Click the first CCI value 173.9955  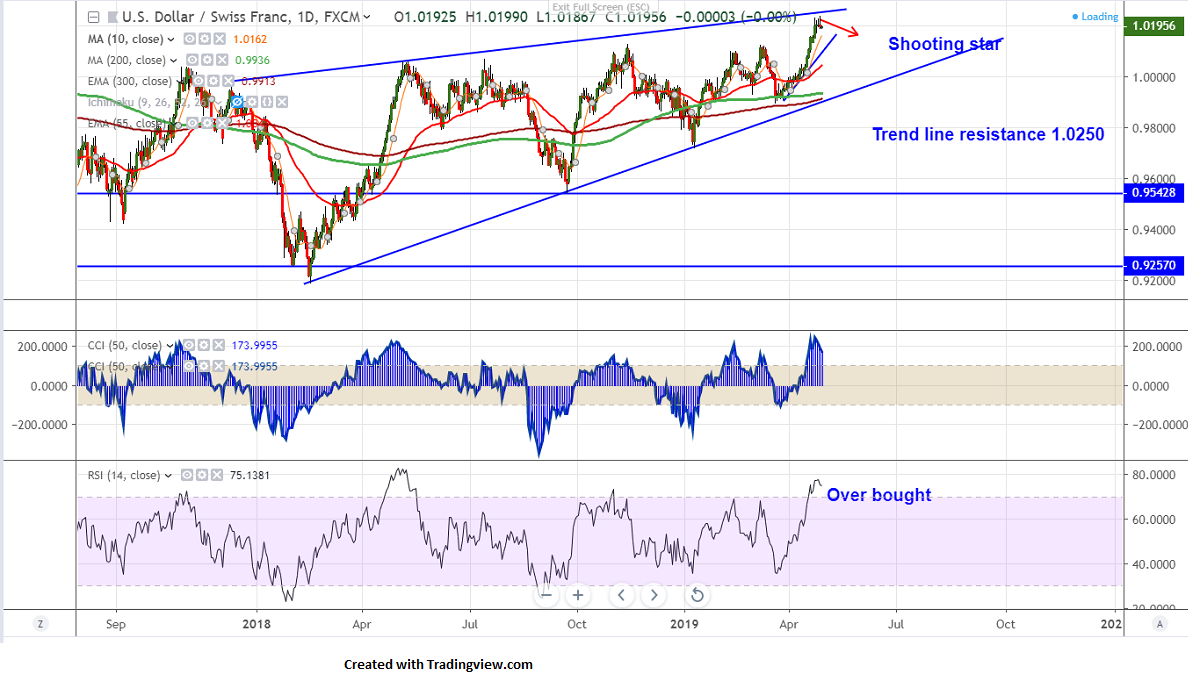click(255, 345)
